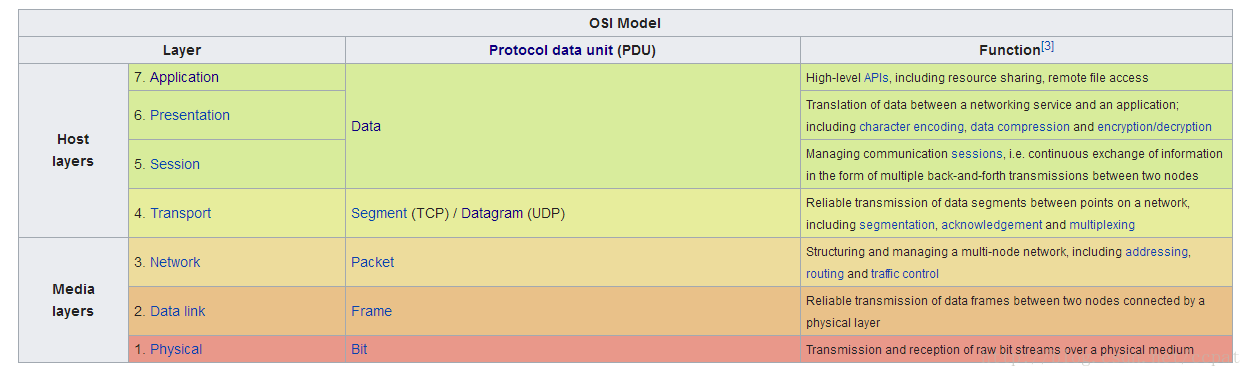Click the Function reference footnote [3]
1252x377 pixels.
[1047, 46]
